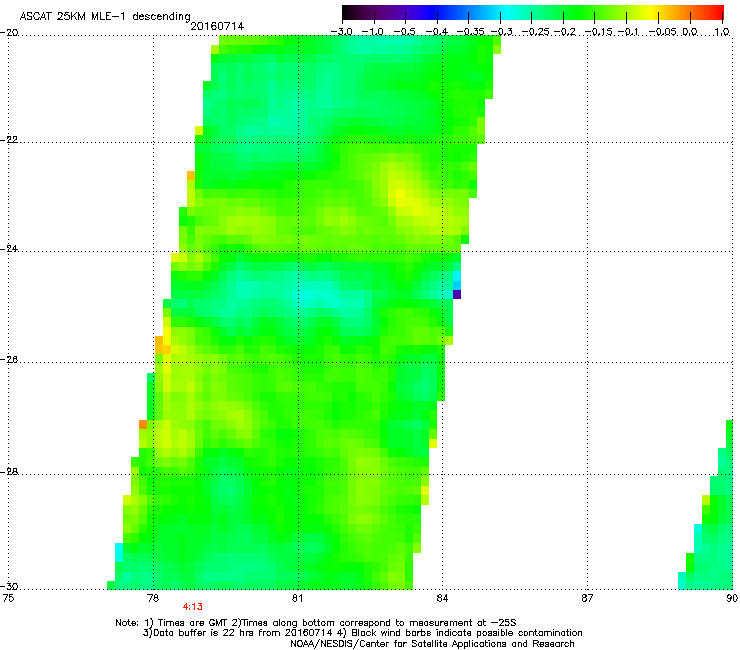Viewport: 740px width, 650px height.
Task: Pick the black end of the colorbar
Action: (347, 12)
